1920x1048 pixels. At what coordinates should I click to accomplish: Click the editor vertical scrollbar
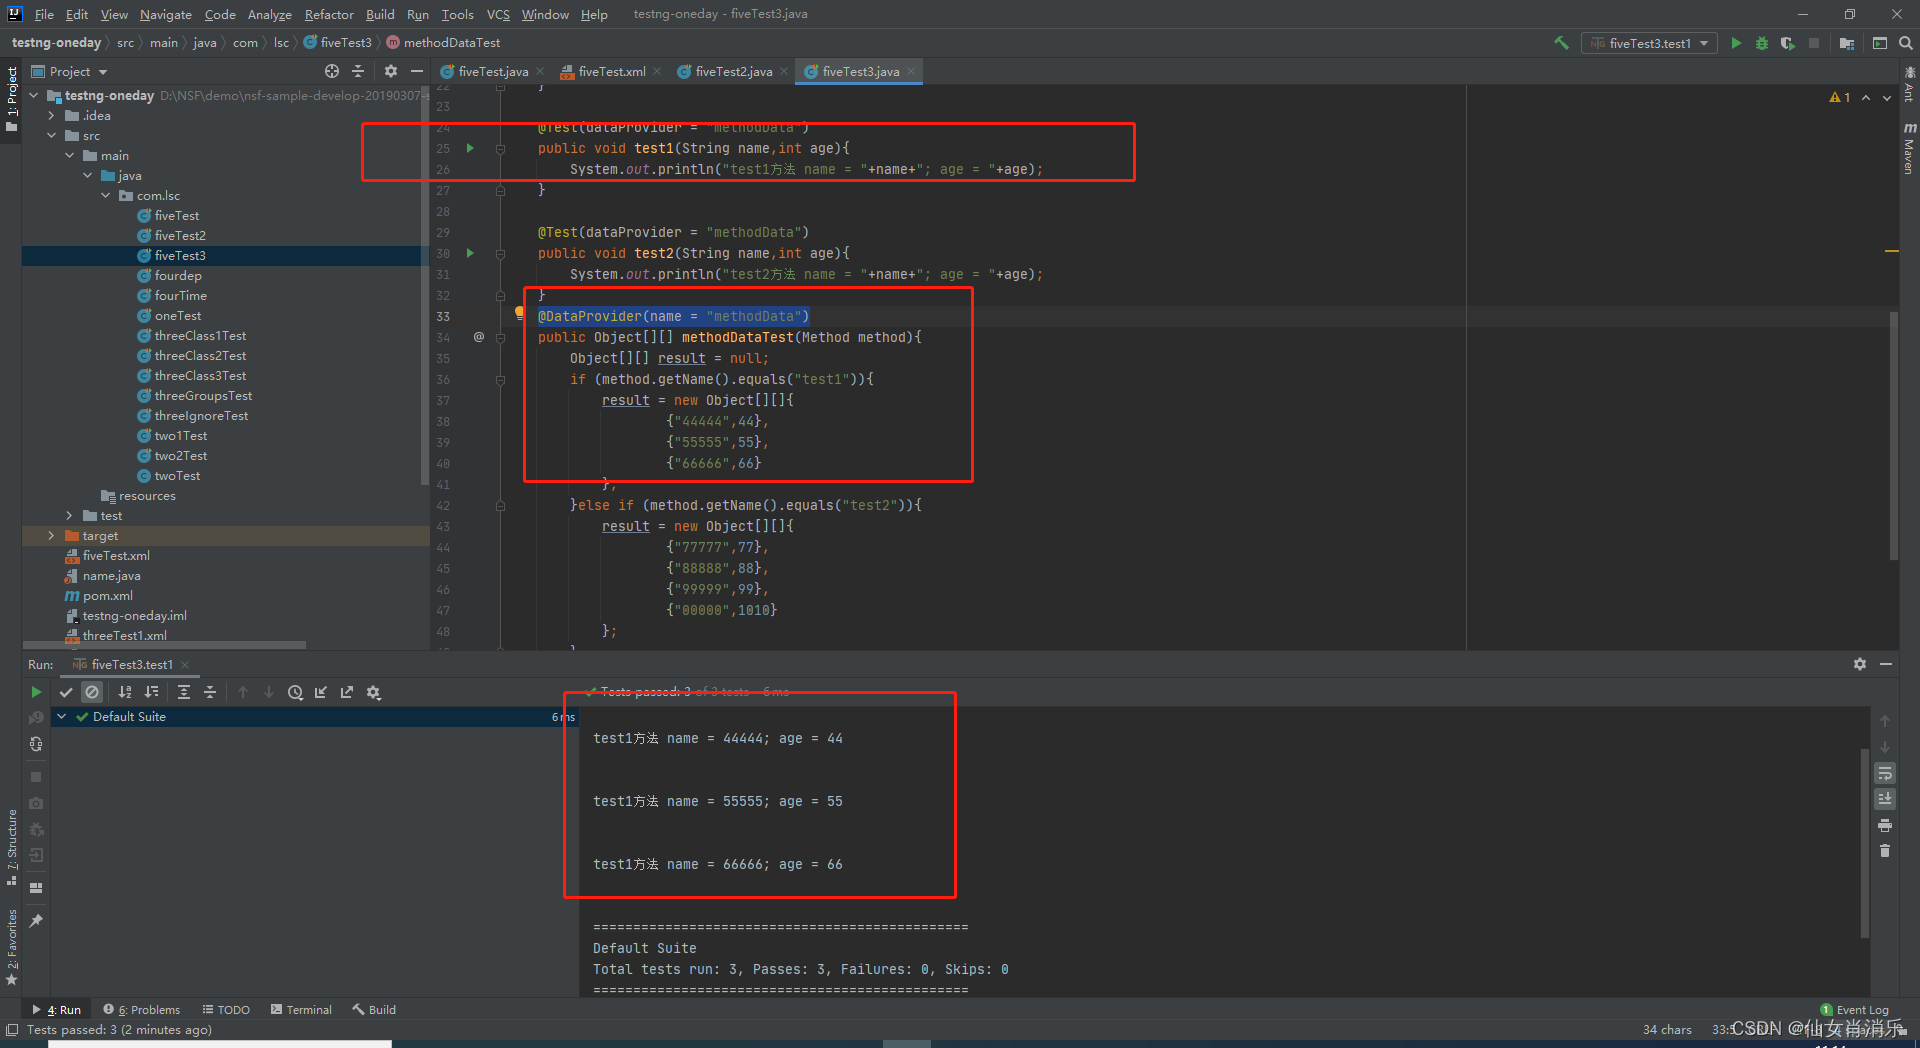(x=1894, y=435)
